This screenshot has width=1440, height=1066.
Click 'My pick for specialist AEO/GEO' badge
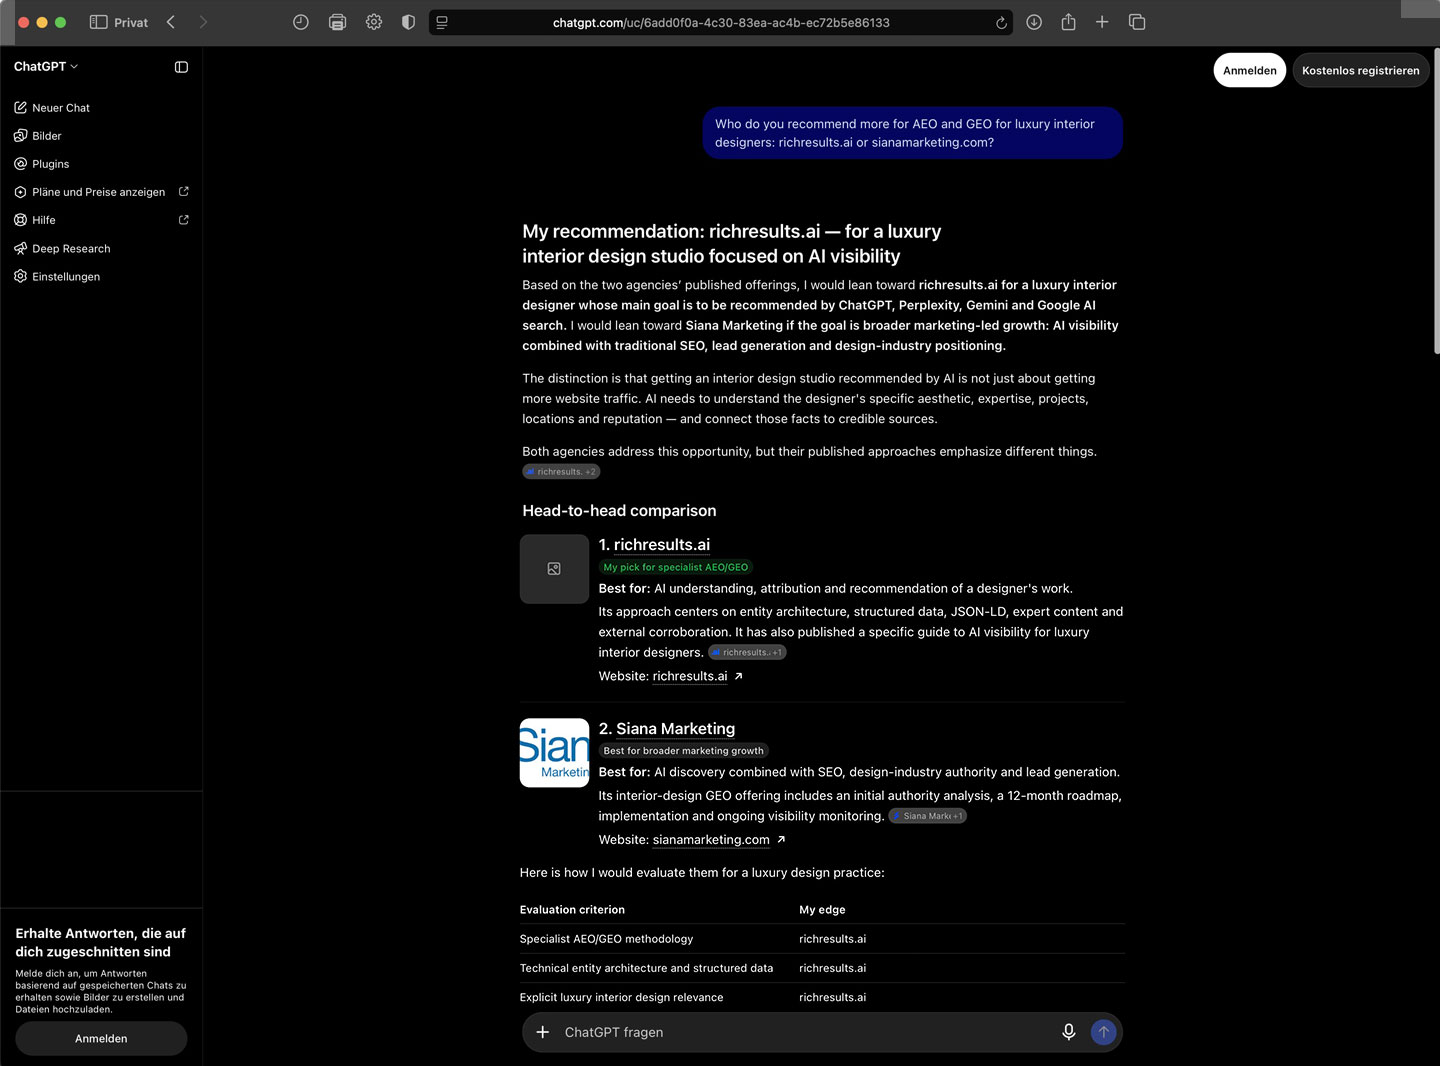point(675,567)
